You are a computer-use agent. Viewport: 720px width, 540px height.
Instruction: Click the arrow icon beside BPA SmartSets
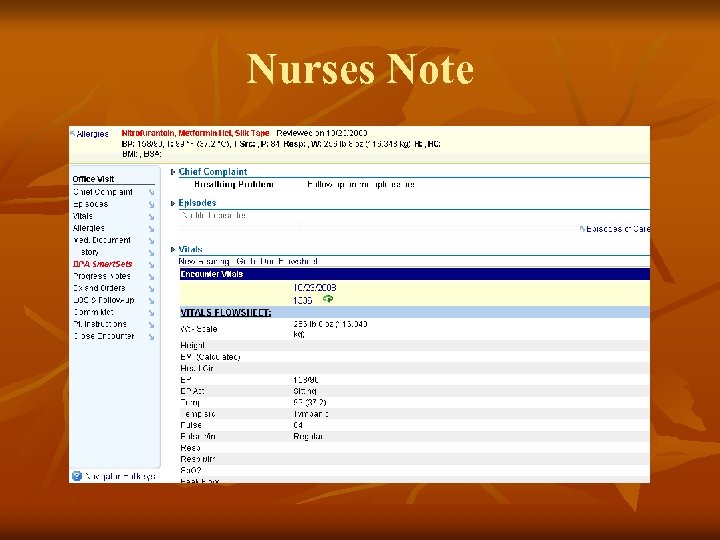(152, 265)
